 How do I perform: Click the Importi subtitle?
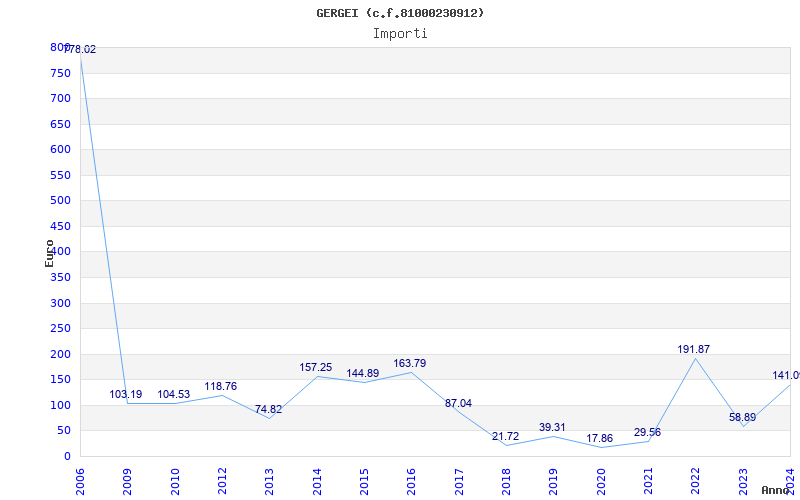point(400,34)
